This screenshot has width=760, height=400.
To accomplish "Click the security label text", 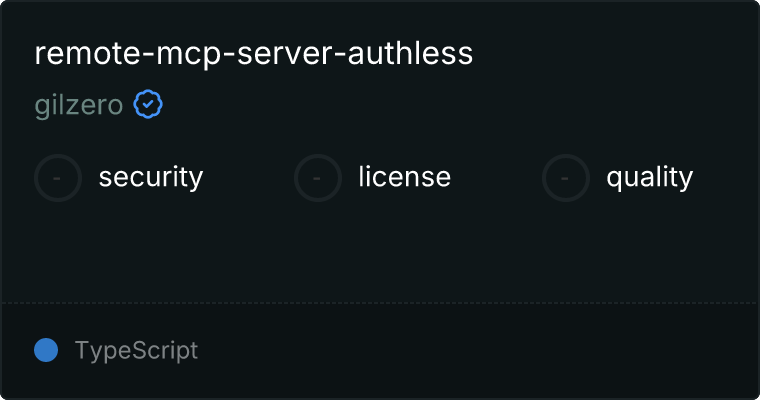I will click(151, 177).
